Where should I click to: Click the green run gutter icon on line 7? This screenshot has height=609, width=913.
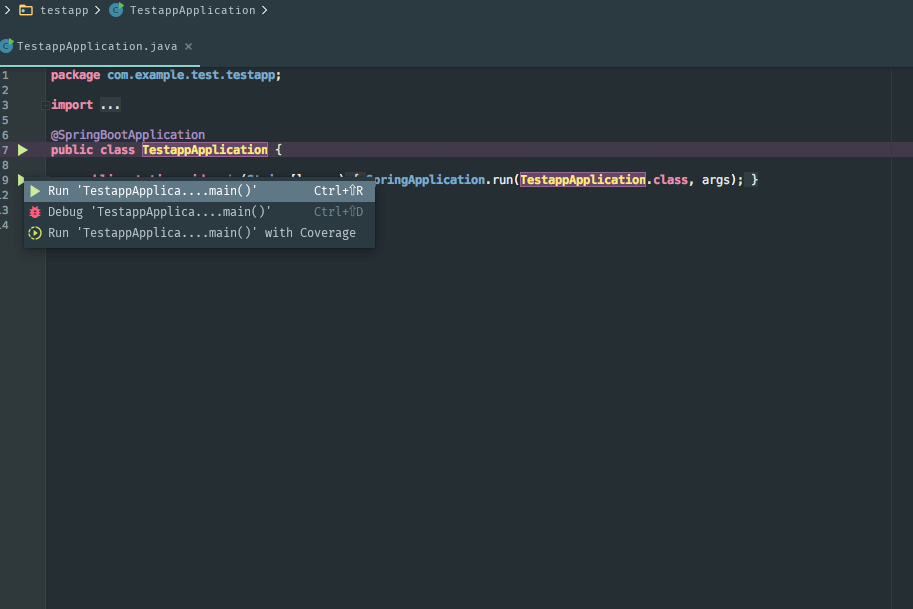[x=23, y=150]
